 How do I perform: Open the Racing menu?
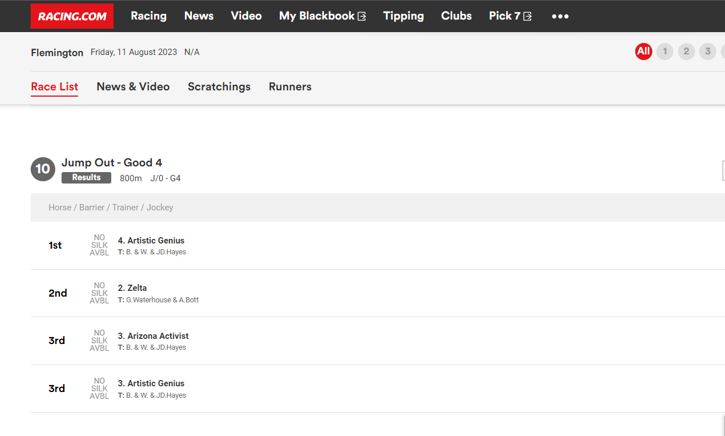point(148,16)
